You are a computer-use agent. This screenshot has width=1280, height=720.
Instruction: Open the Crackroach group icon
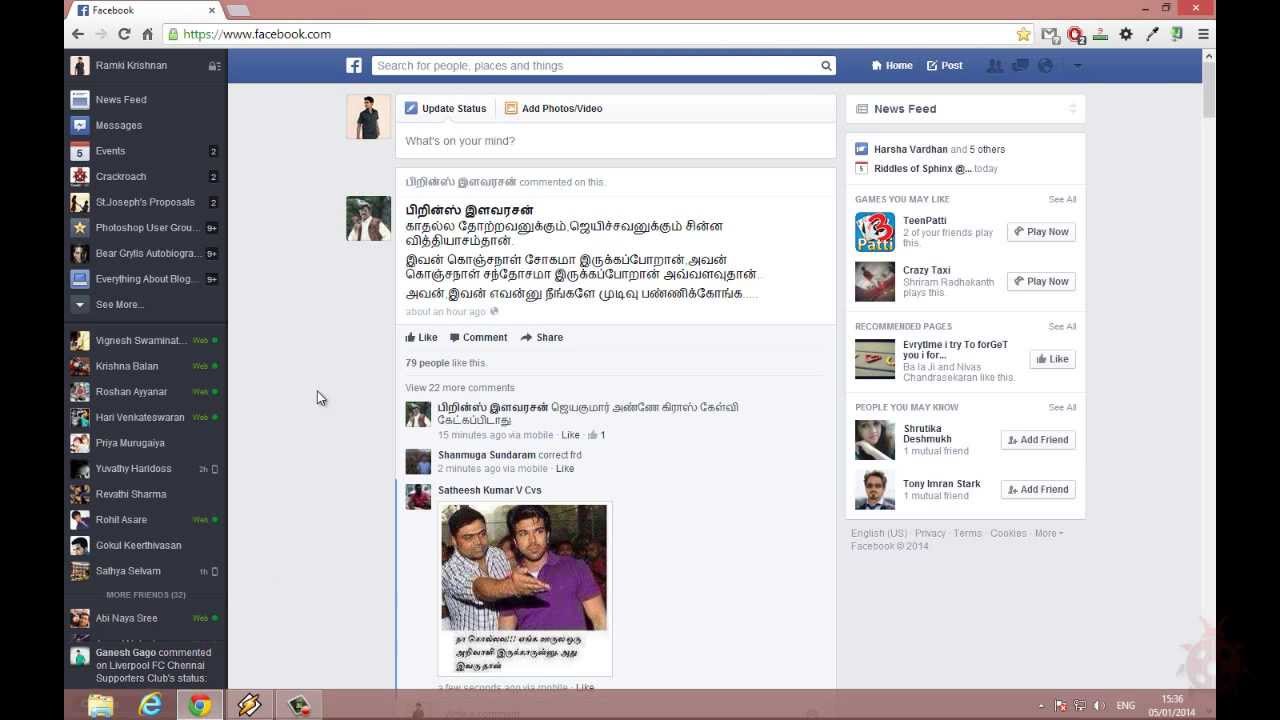pos(80,176)
